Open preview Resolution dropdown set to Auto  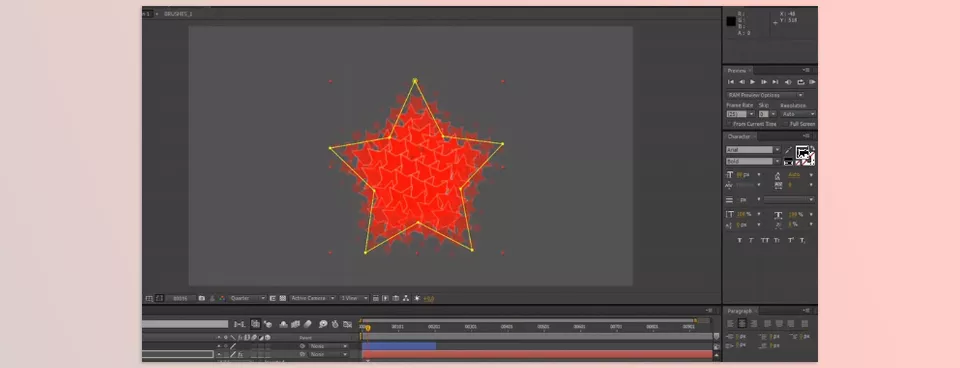coord(798,114)
